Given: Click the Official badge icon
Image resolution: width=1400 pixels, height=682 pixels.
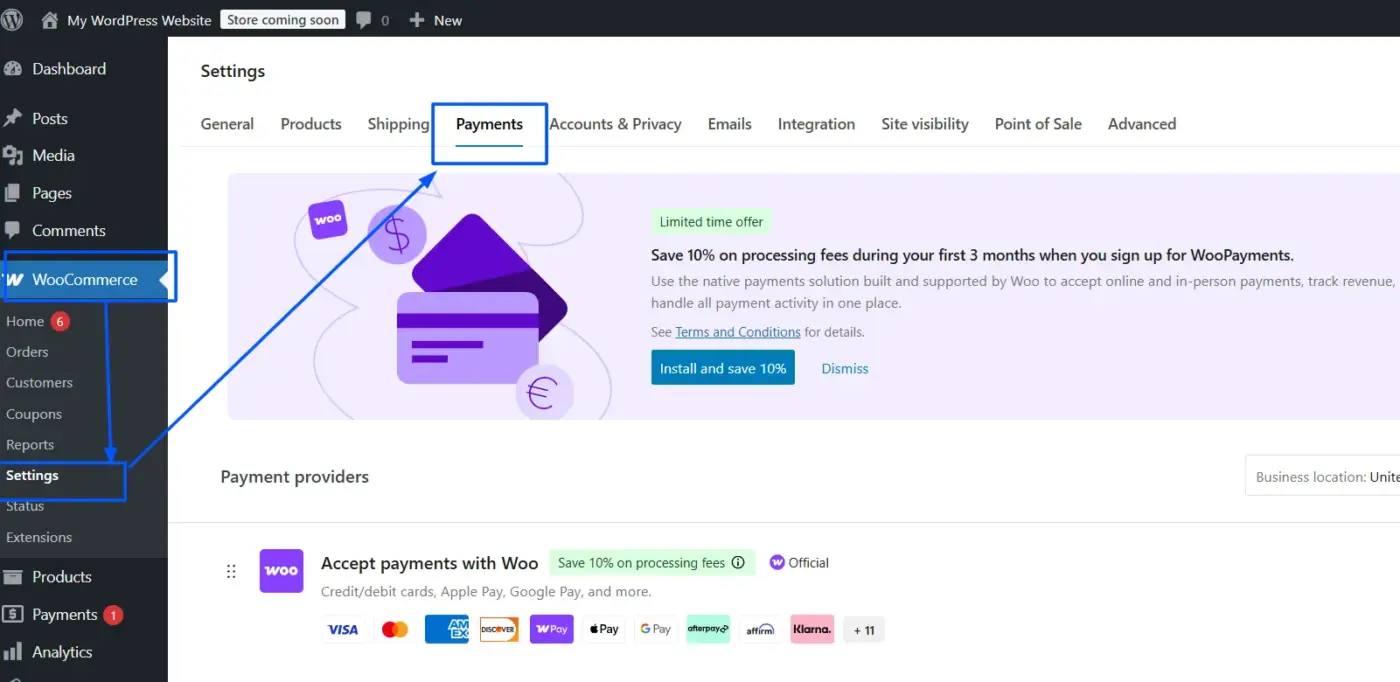Looking at the screenshot, I should pos(777,562).
